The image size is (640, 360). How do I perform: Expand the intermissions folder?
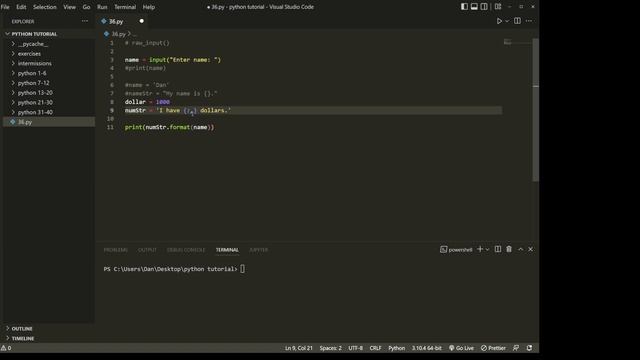(49, 63)
